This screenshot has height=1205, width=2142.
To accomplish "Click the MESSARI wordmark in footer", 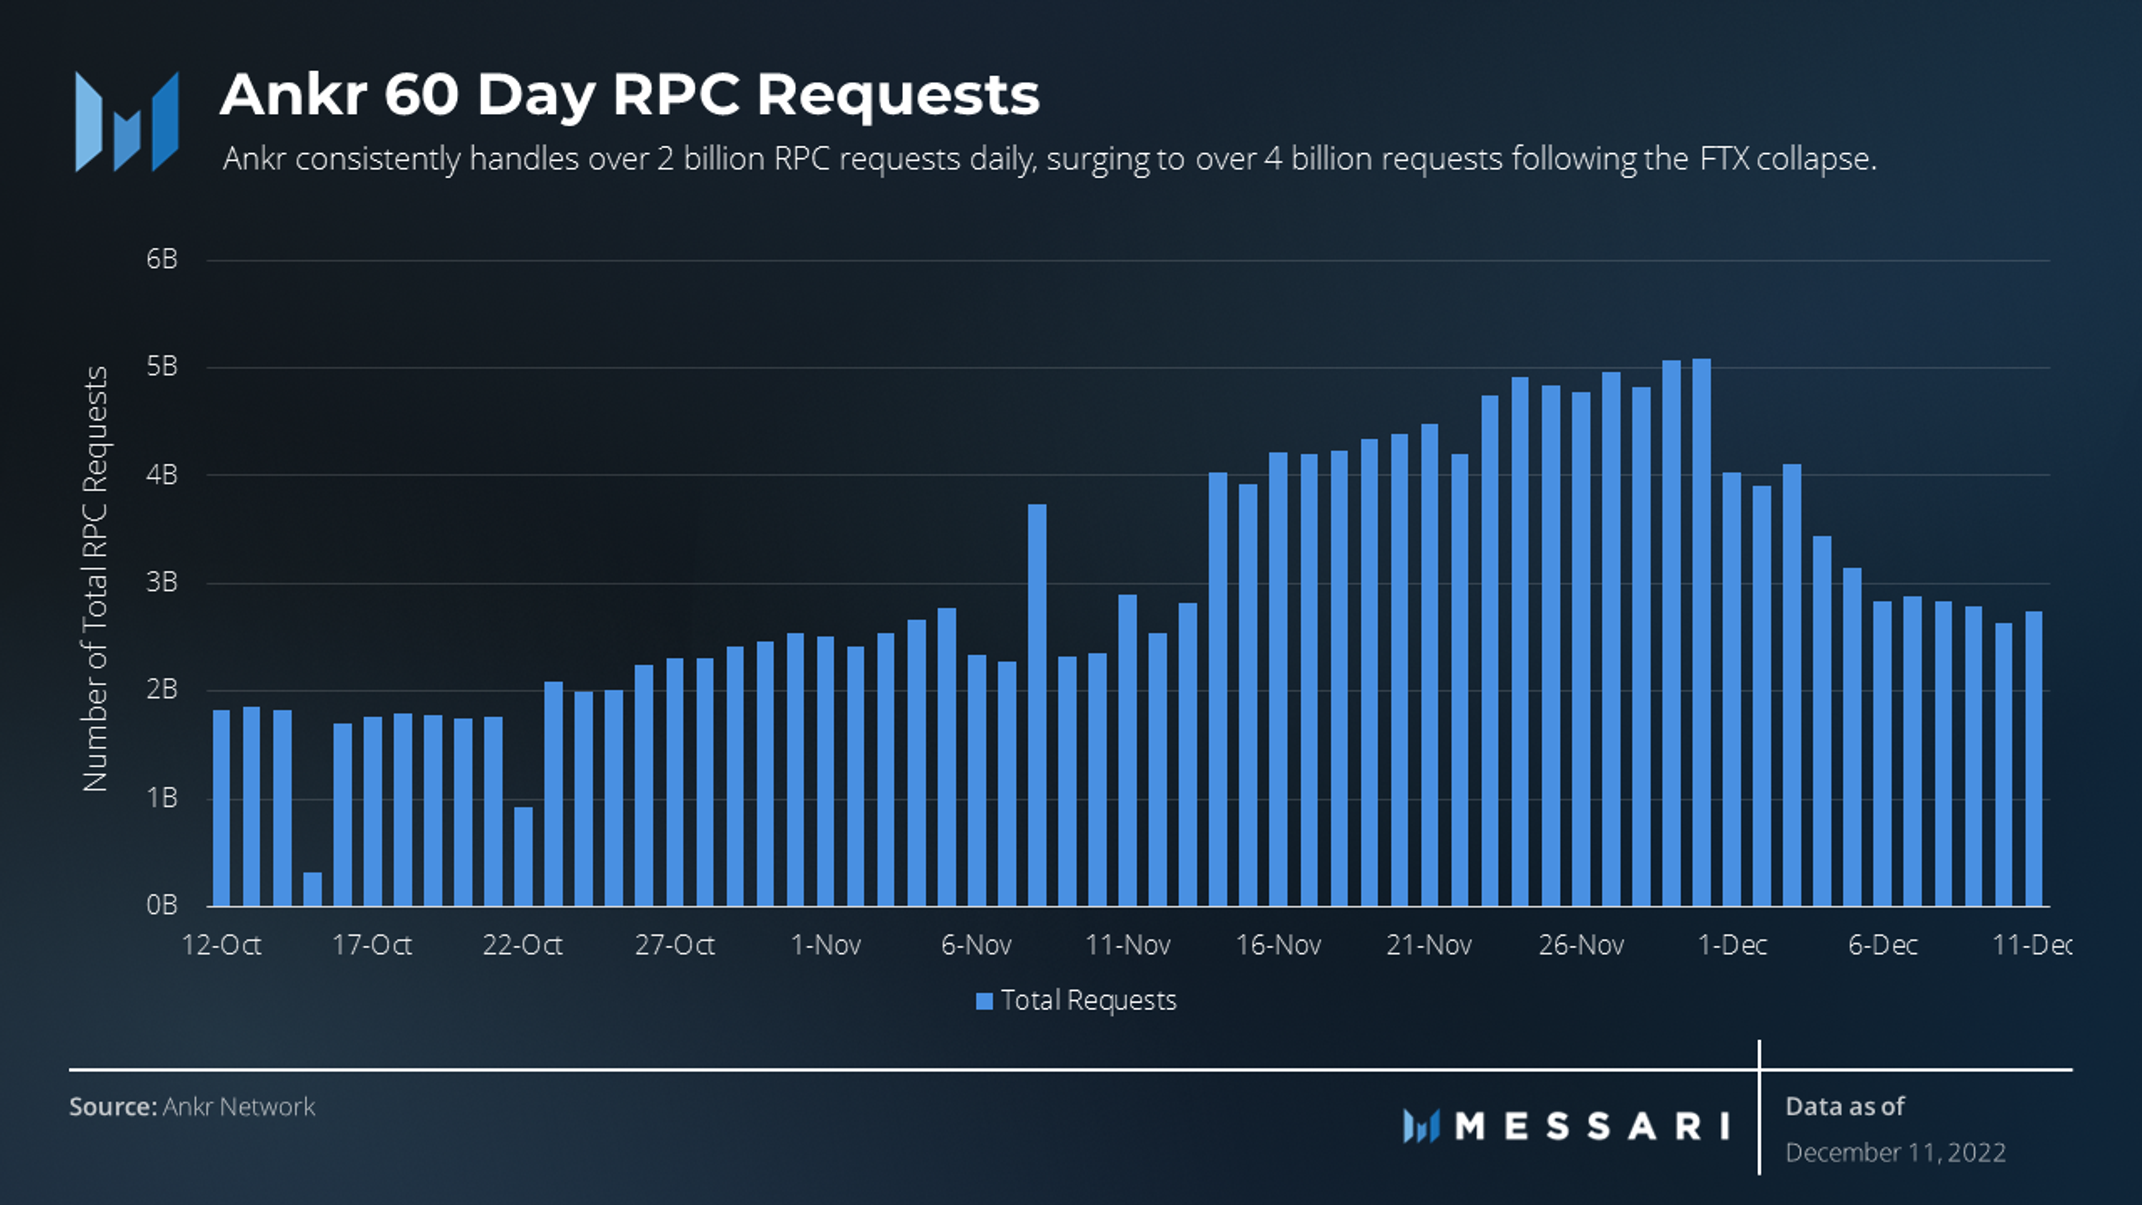I will pyautogui.click(x=1592, y=1126).
